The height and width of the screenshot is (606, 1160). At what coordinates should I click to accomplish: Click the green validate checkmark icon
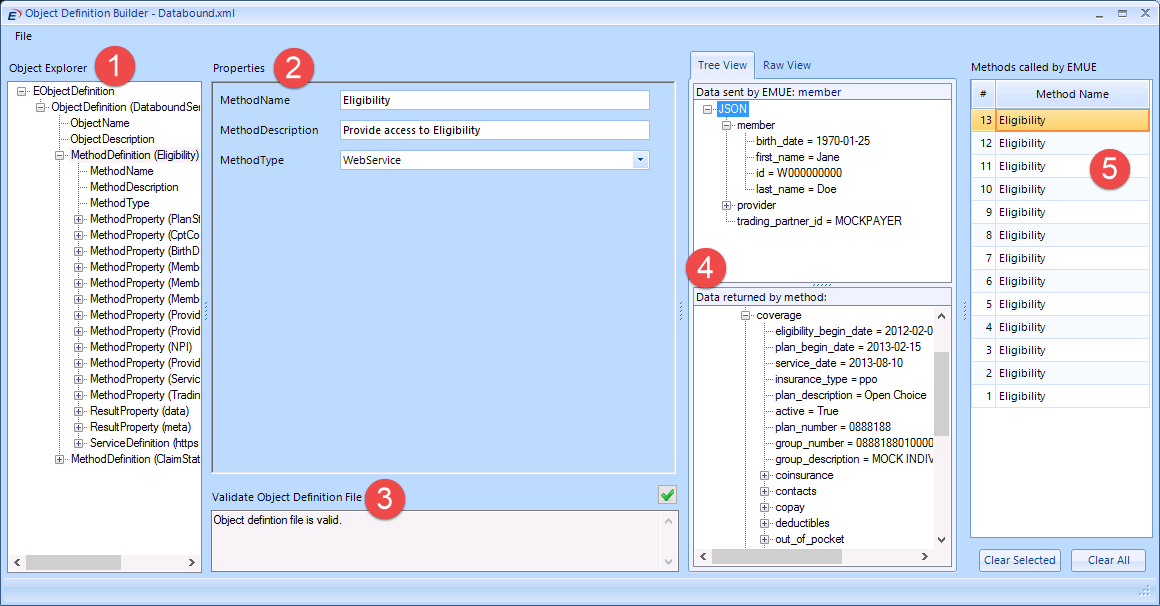coord(667,495)
